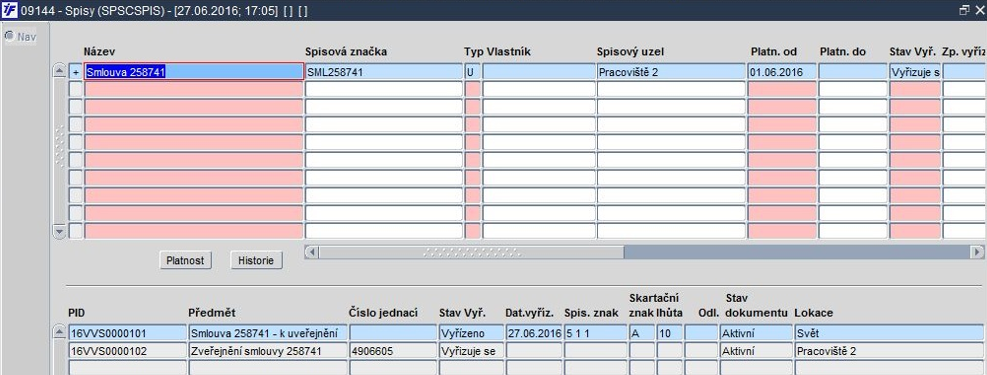Click the Stav Vyř. cell Vyřizuje s
987x375 pixels.
(915, 72)
